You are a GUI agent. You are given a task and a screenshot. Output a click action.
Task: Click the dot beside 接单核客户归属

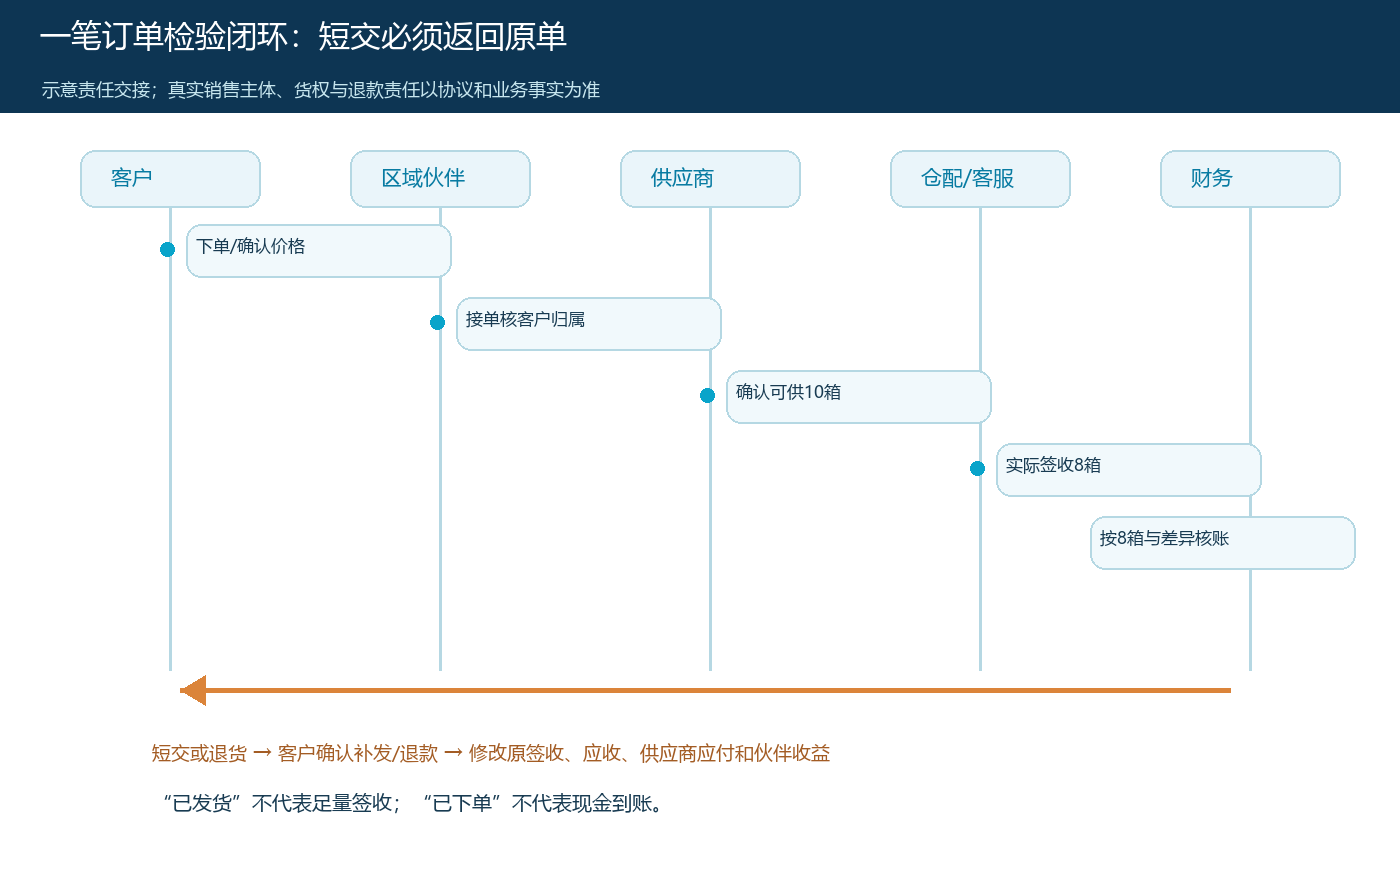(x=438, y=322)
